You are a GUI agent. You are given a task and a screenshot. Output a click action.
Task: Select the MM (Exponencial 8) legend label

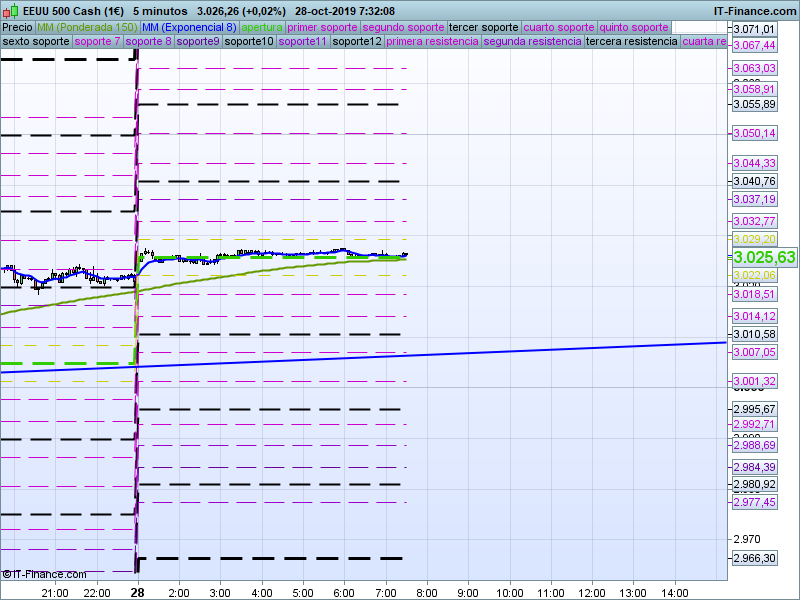pyautogui.click(x=189, y=27)
